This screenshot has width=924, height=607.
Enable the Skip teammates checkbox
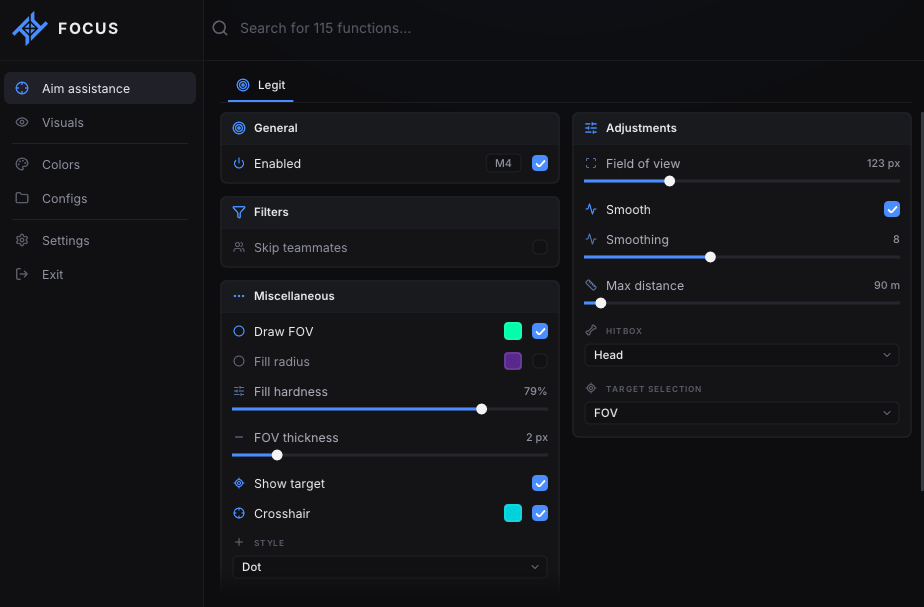click(540, 247)
